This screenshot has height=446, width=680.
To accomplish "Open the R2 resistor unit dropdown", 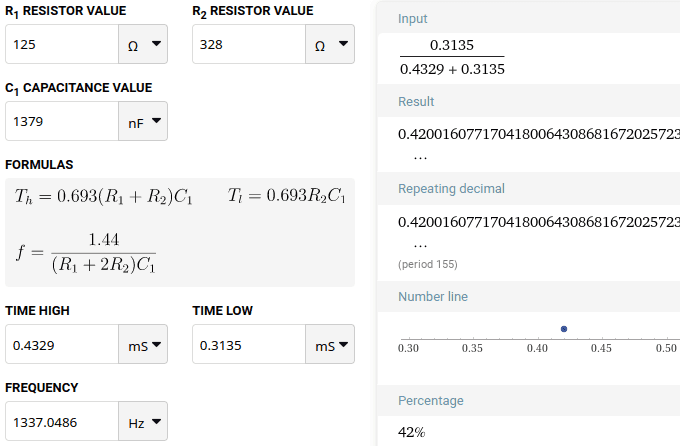I will pos(330,44).
